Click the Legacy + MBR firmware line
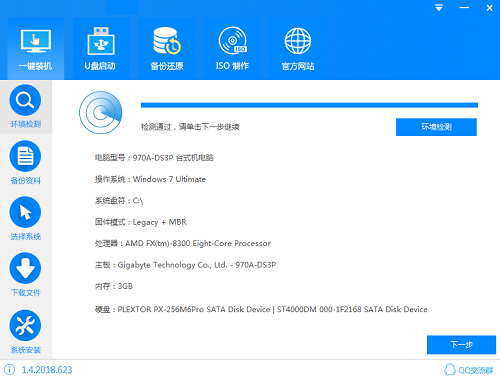 141,222
